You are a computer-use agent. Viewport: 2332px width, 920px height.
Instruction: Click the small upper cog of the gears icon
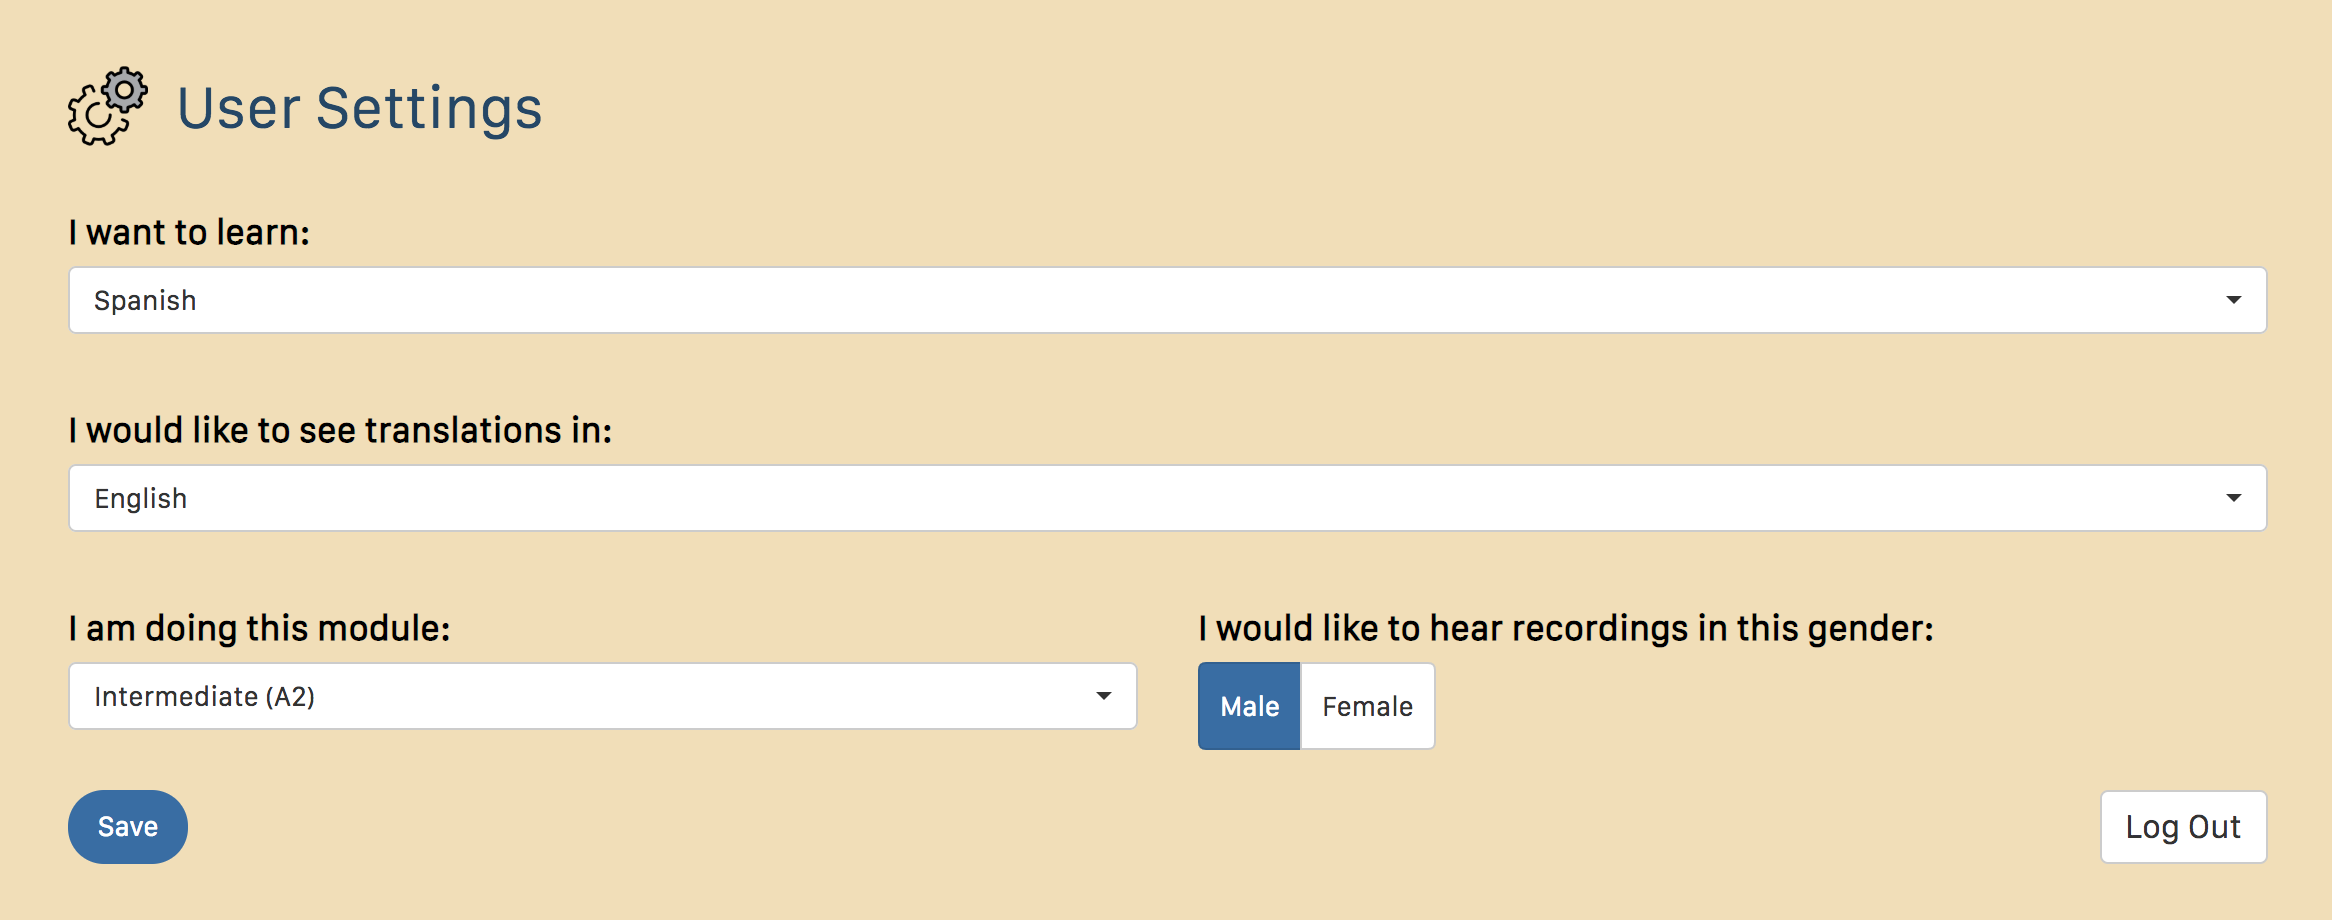click(125, 91)
